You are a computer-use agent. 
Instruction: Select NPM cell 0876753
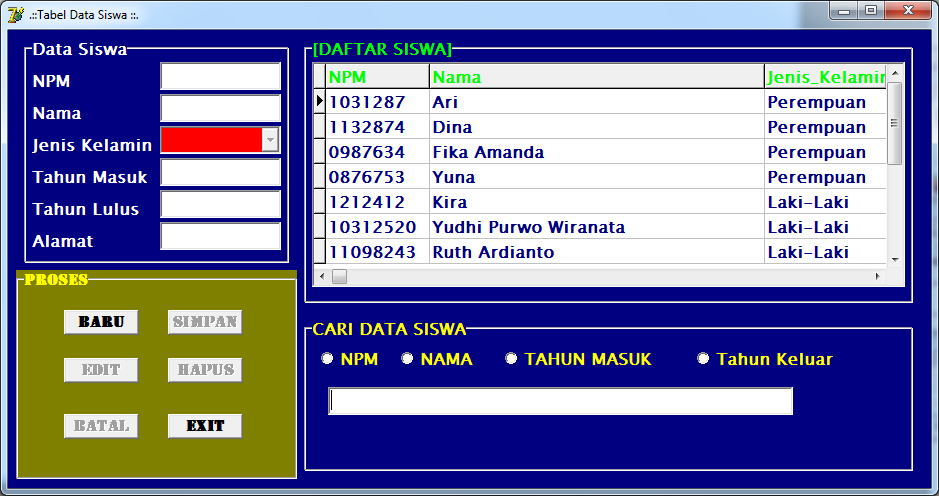[x=377, y=177]
